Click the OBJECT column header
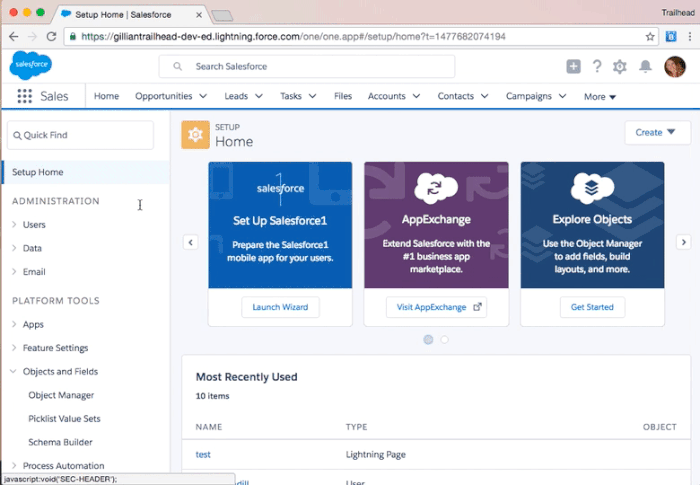The image size is (700, 485). coord(659,427)
